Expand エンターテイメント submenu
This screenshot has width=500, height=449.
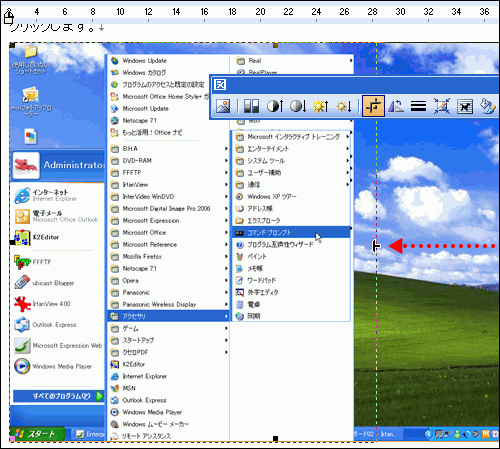[292, 149]
